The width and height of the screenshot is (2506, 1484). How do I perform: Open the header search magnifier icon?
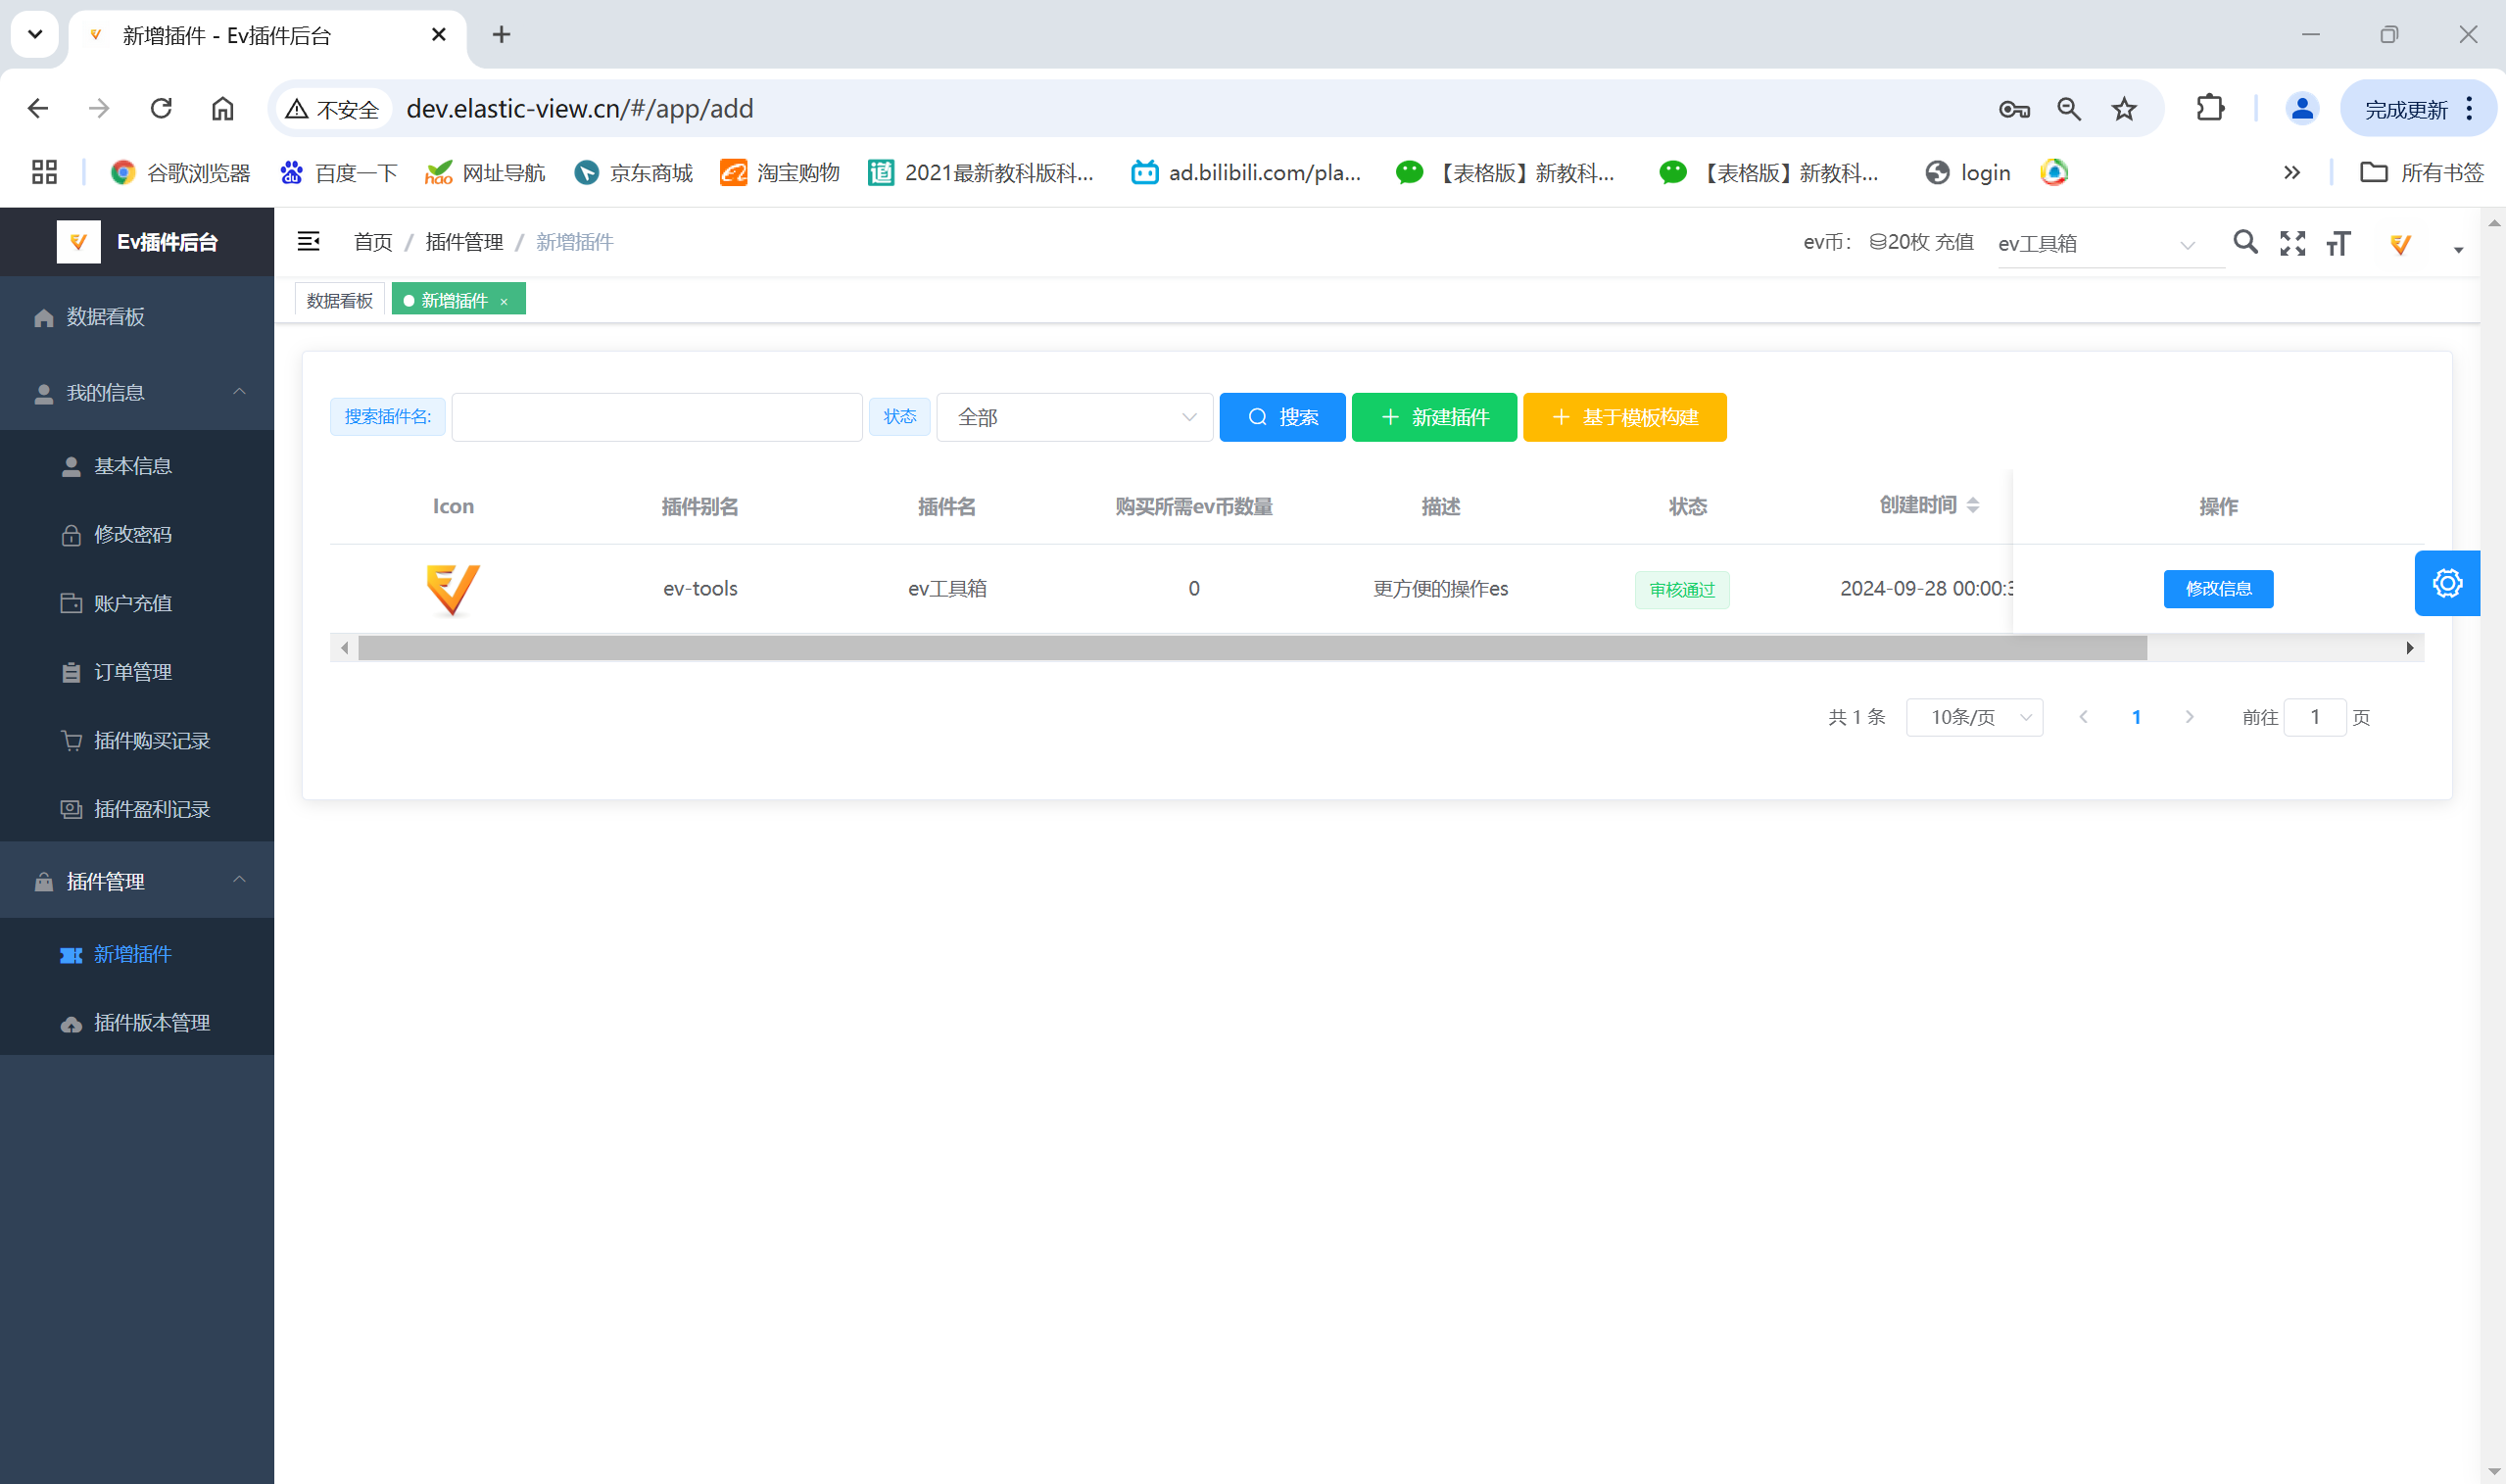click(2245, 242)
